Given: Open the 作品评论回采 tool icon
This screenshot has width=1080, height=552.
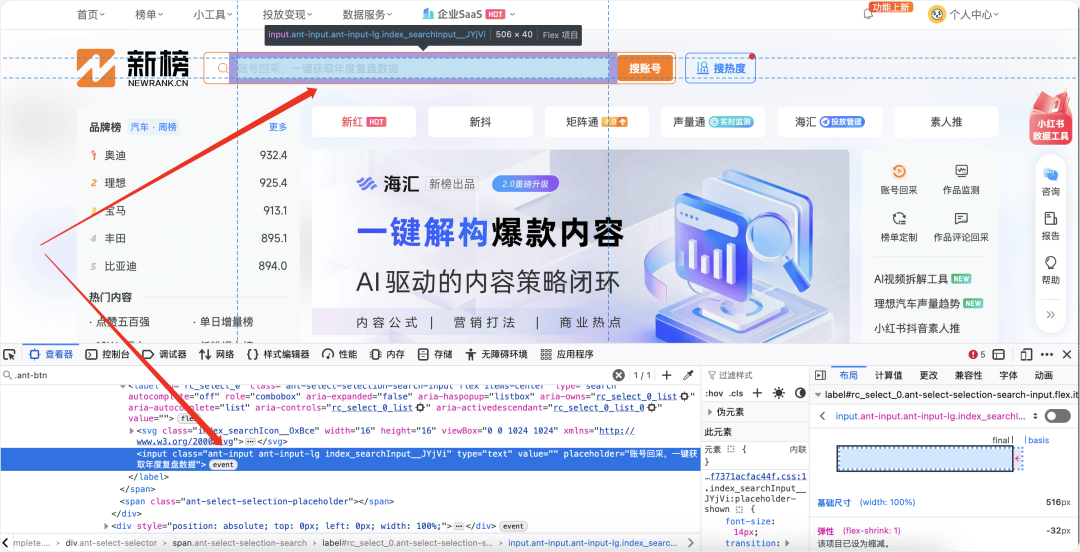Looking at the screenshot, I should 962,219.
